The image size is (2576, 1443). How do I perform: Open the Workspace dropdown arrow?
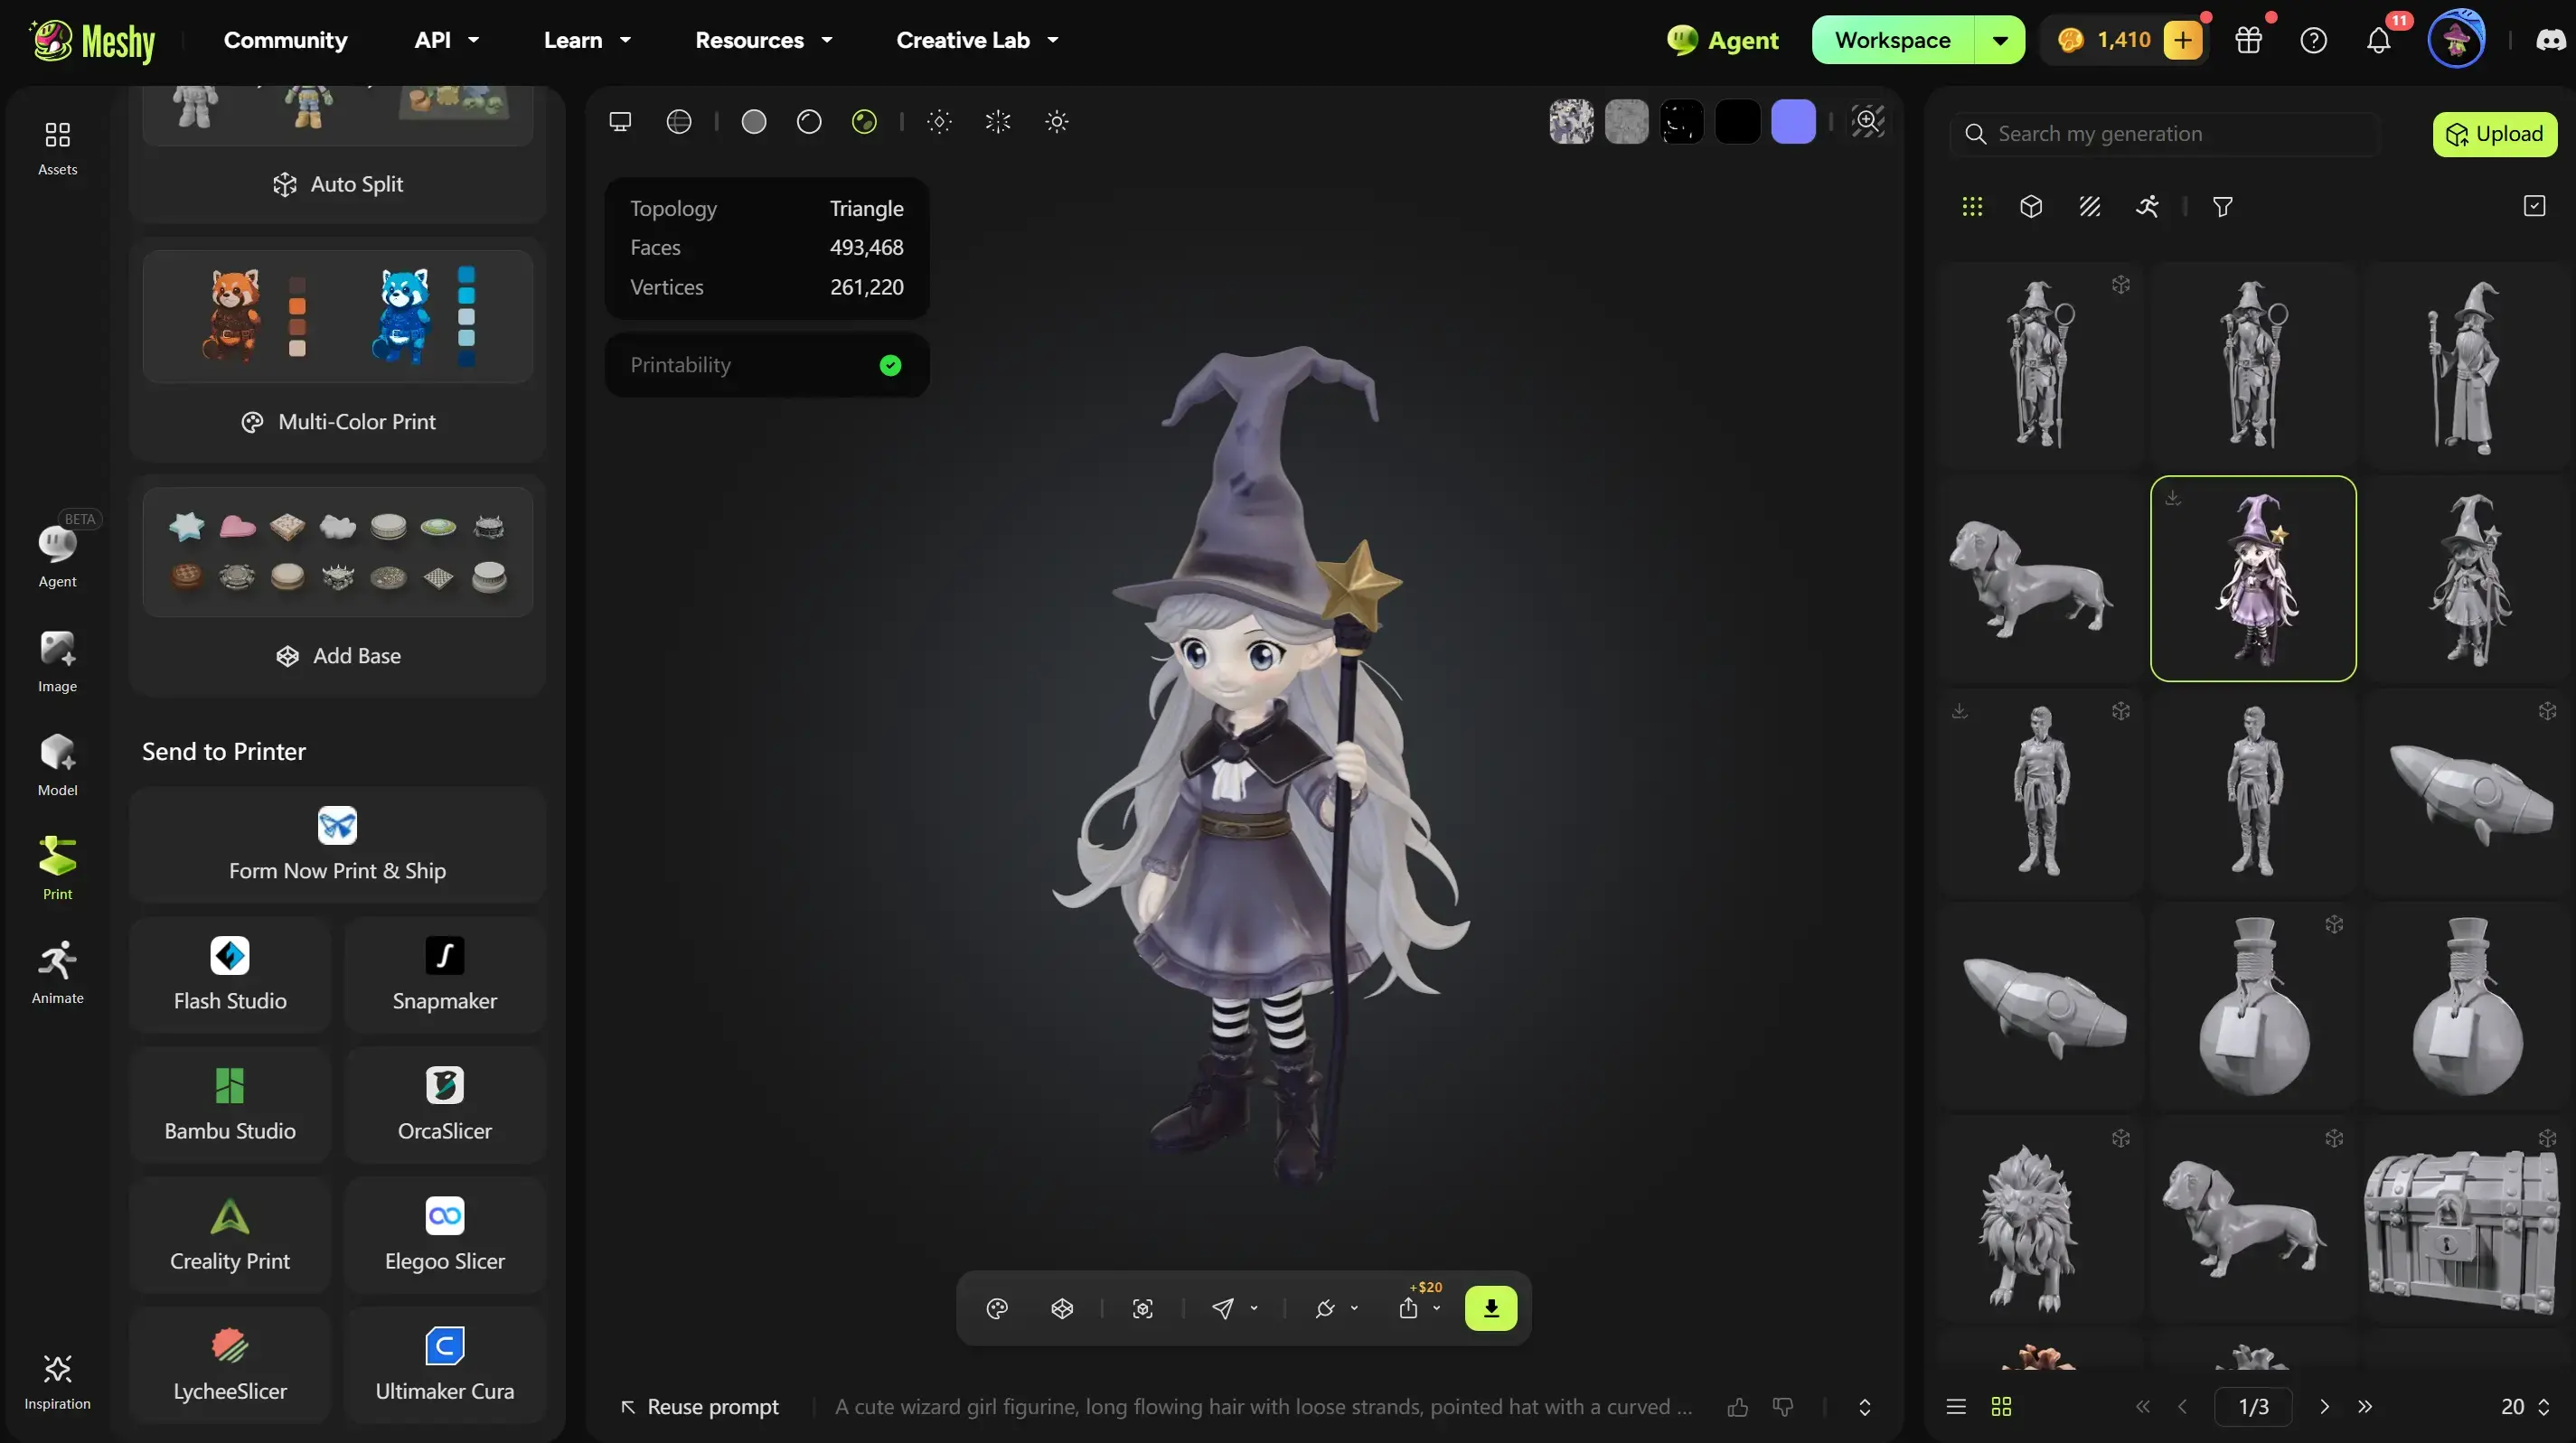(2000, 40)
